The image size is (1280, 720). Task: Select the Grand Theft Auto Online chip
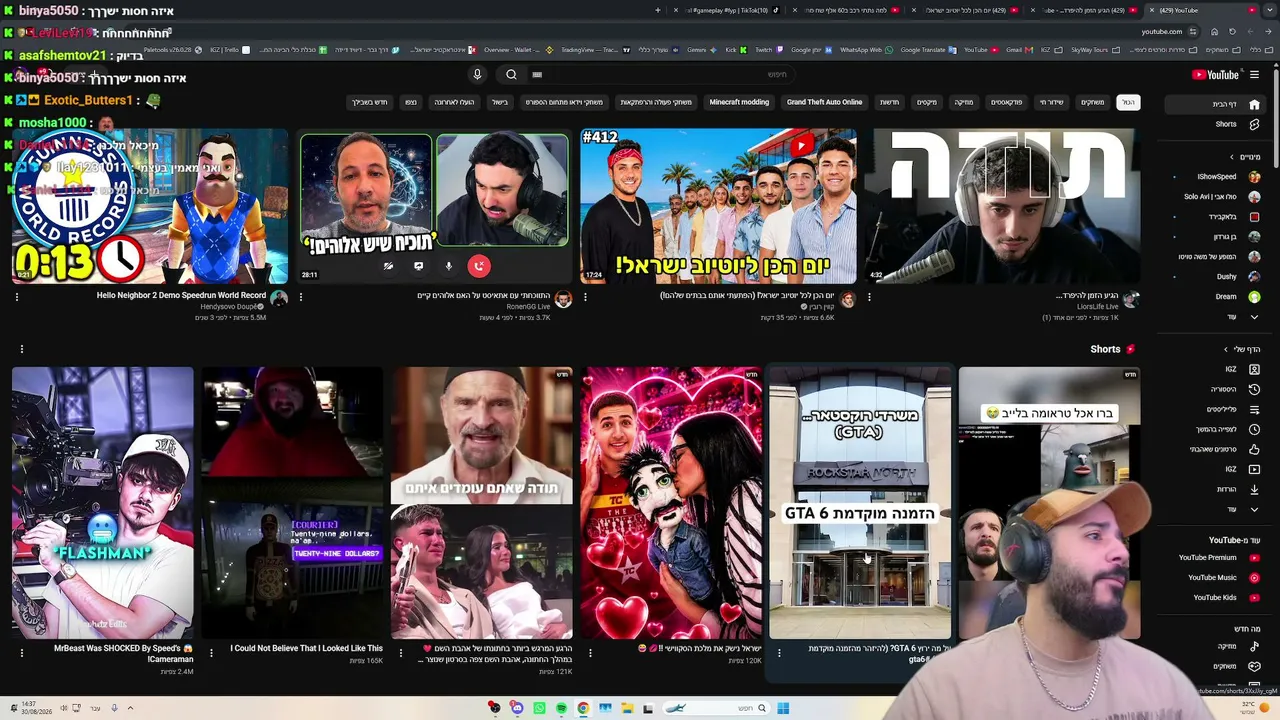[824, 102]
